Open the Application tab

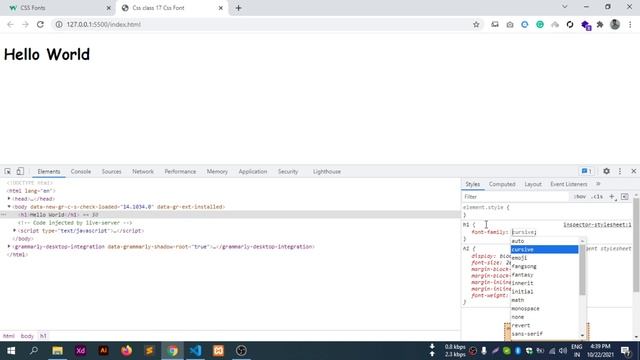pyautogui.click(x=253, y=172)
